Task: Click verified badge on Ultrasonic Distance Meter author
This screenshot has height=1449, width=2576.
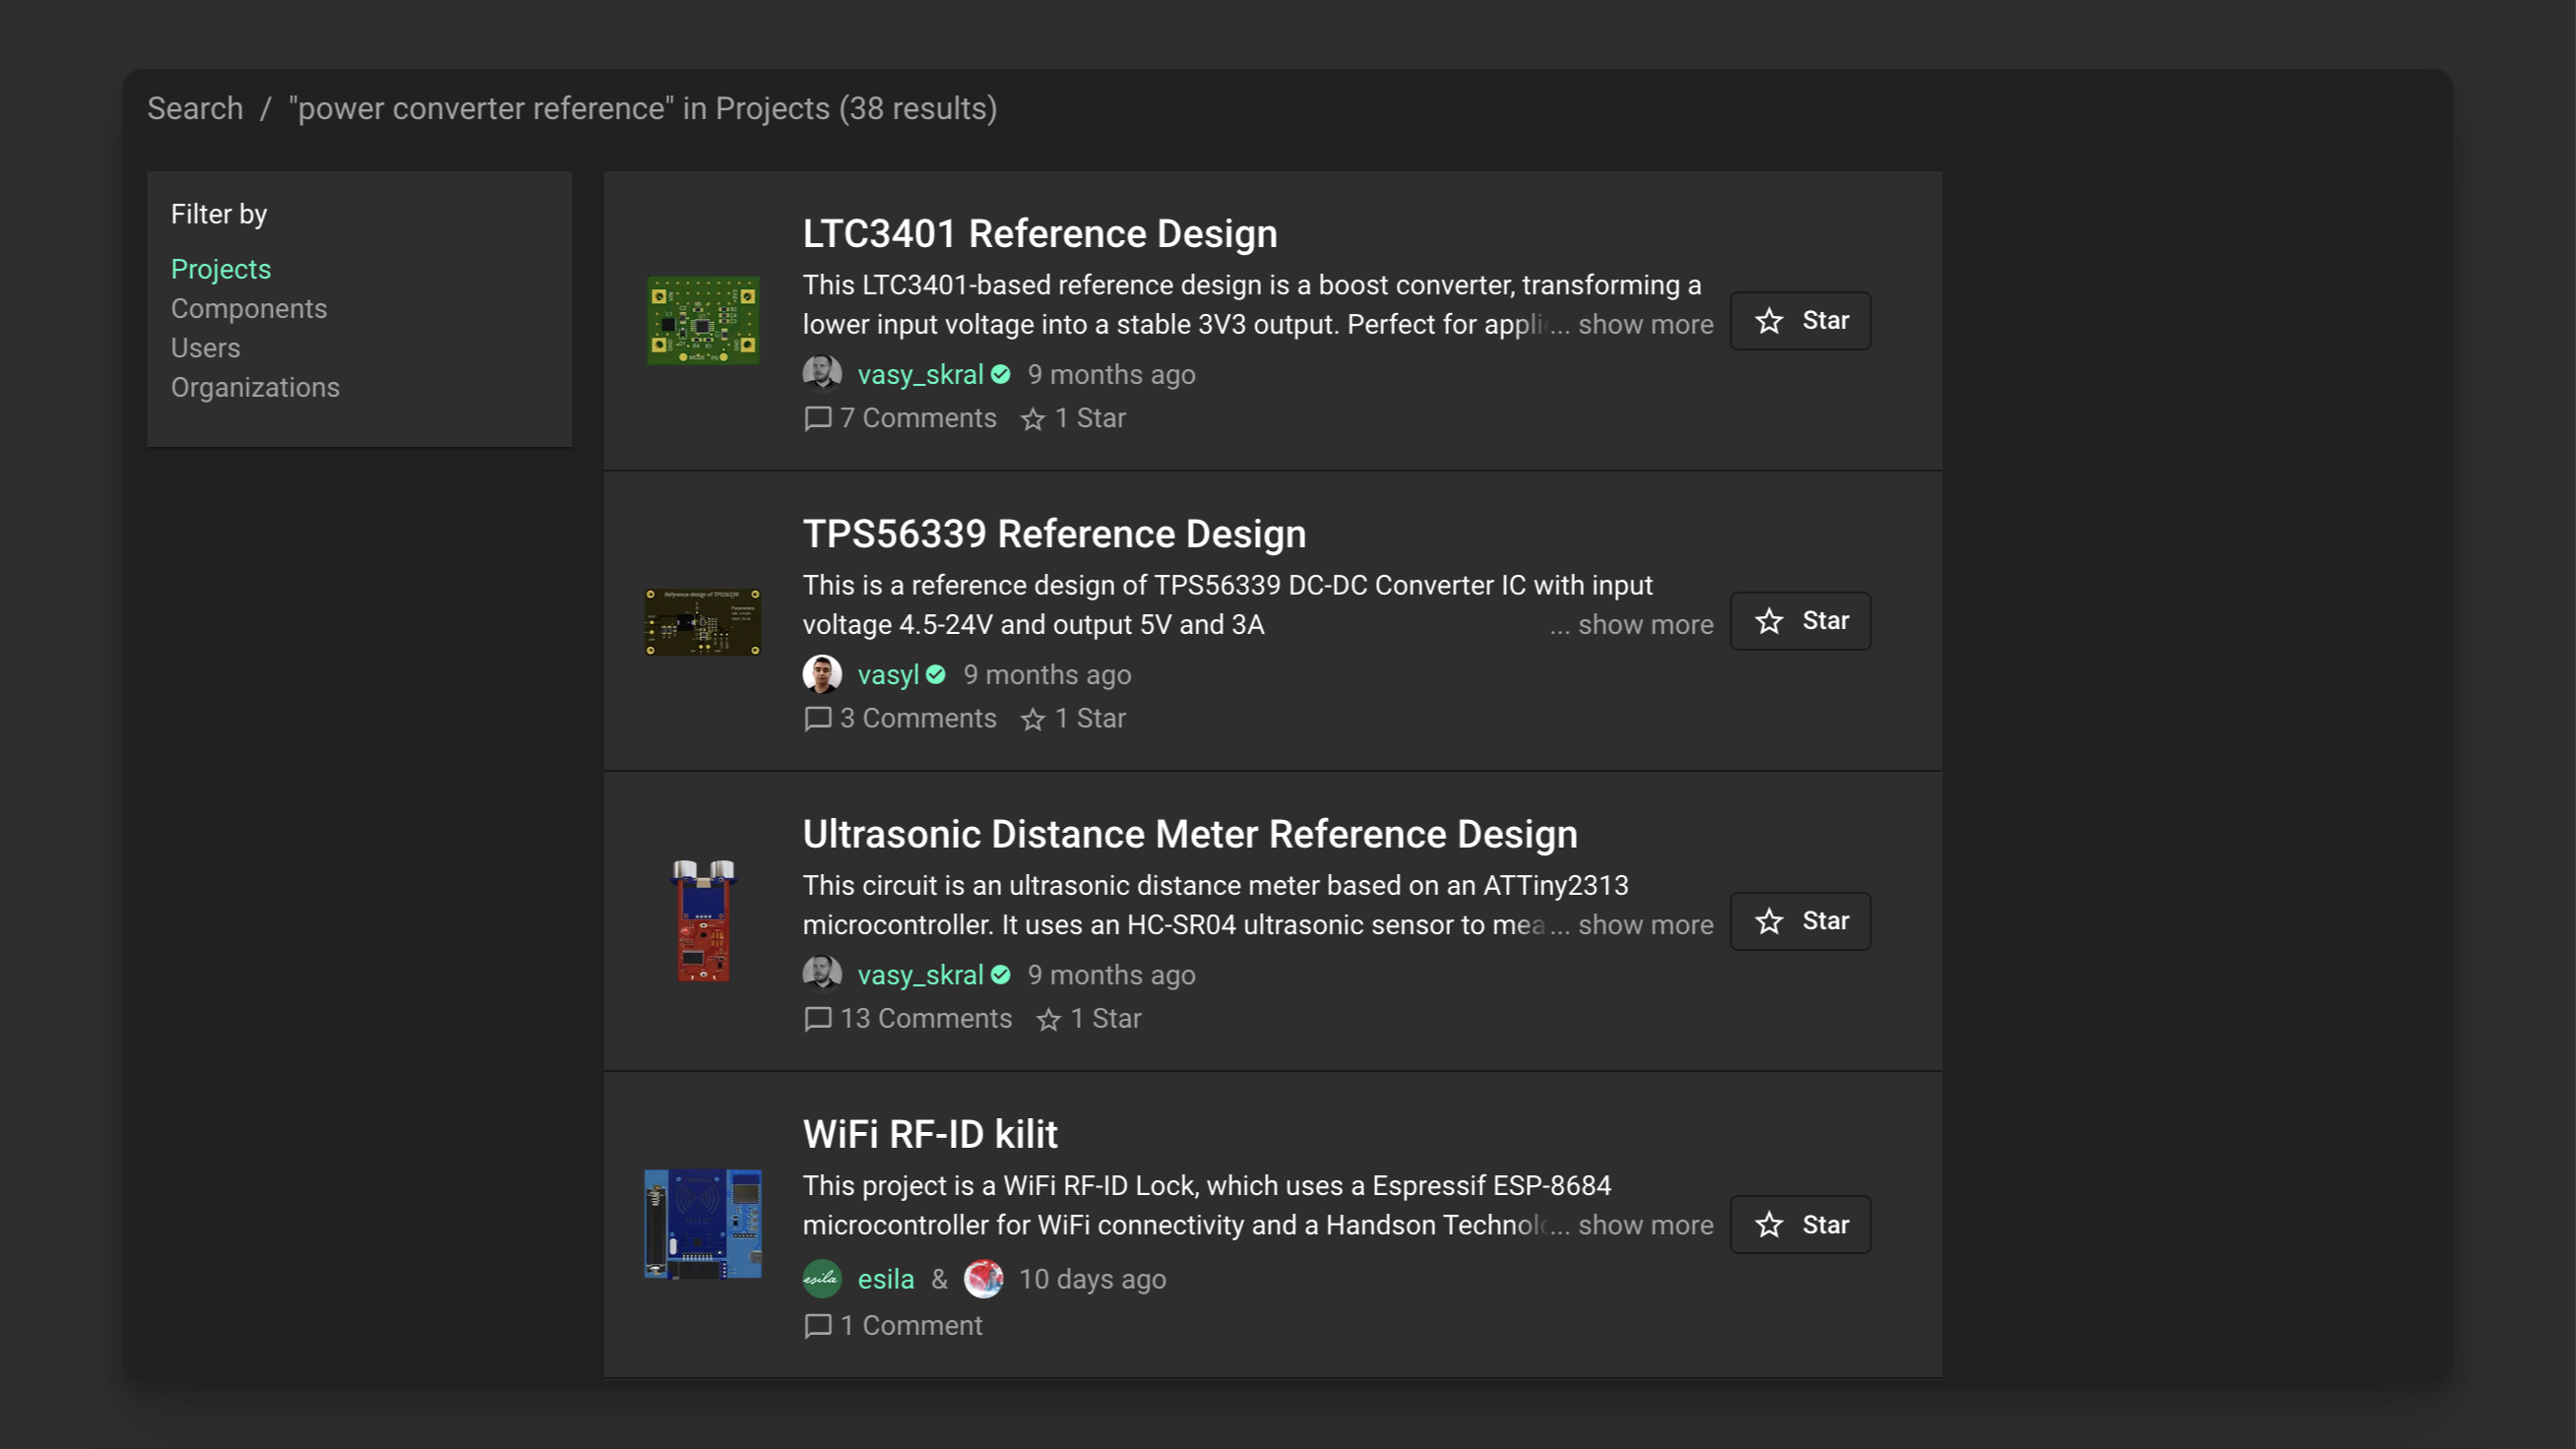Action: click(1000, 974)
